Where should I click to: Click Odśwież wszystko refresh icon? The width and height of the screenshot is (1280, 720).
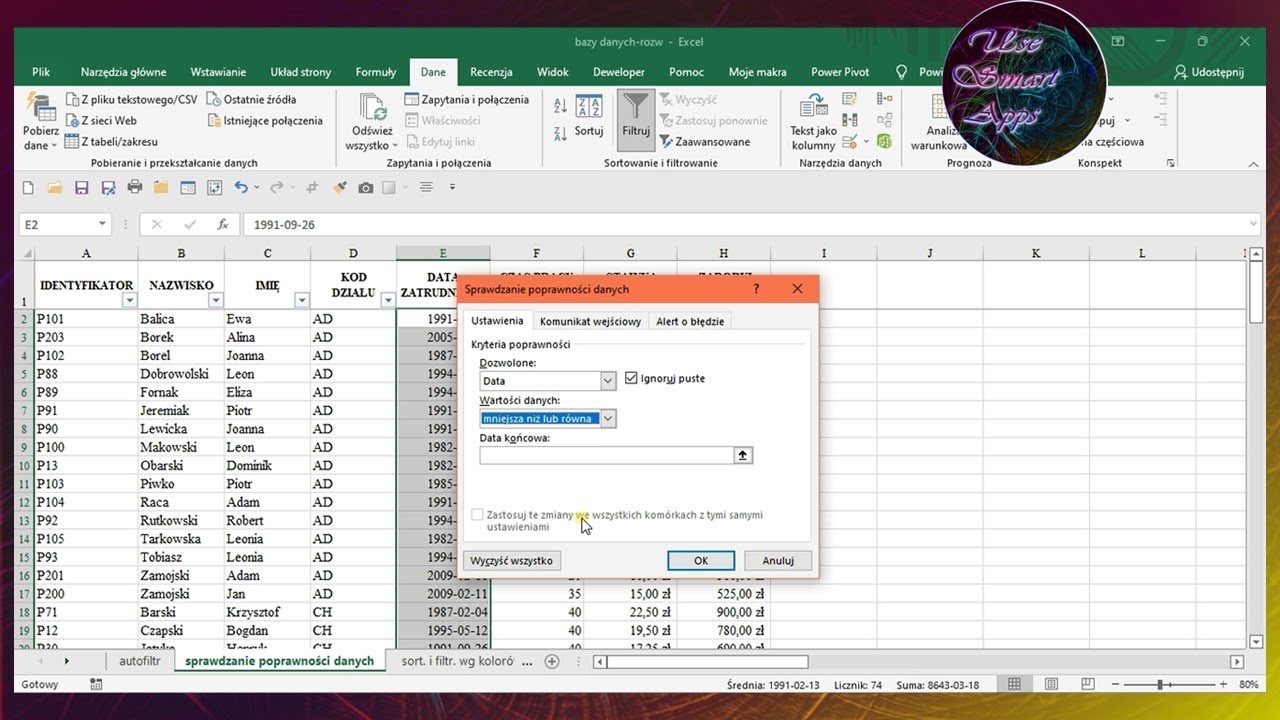[372, 108]
